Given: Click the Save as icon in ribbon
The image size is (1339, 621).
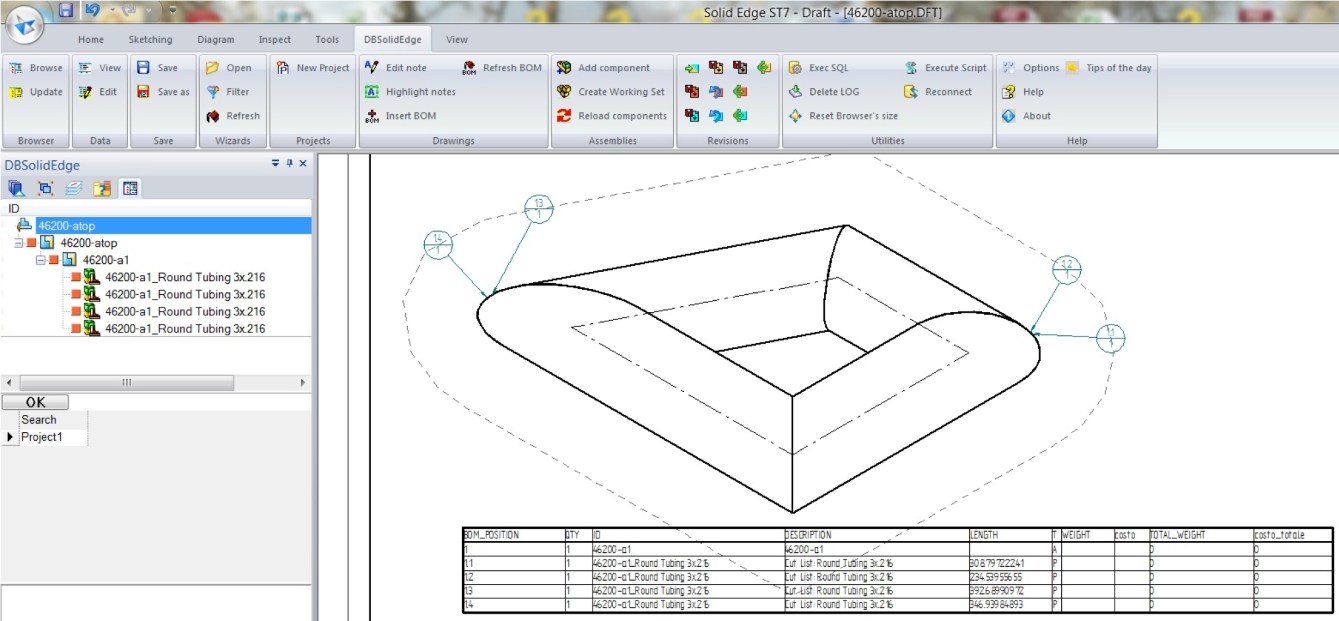Looking at the screenshot, I should pos(143,92).
